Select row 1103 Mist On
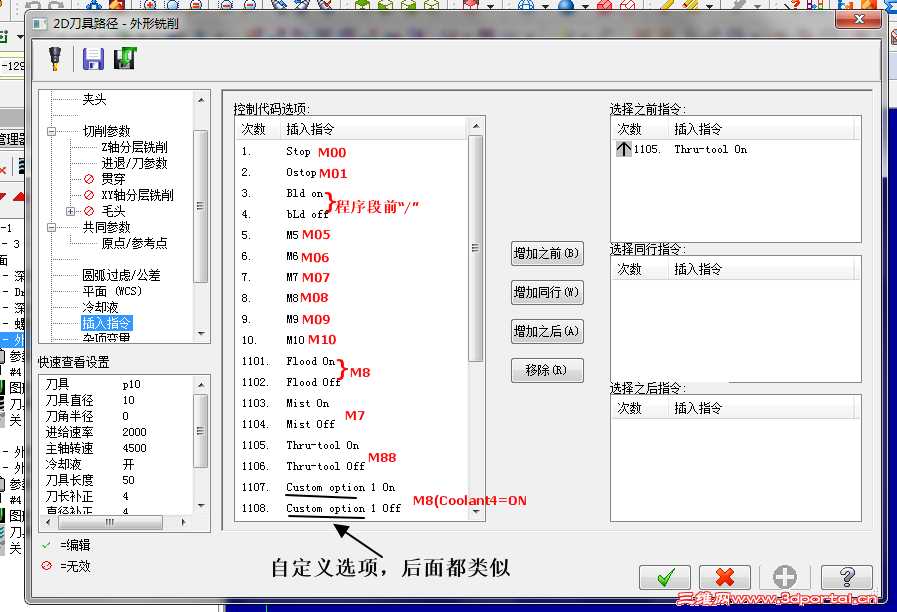Viewport: 897px width, 612px height. coord(351,403)
